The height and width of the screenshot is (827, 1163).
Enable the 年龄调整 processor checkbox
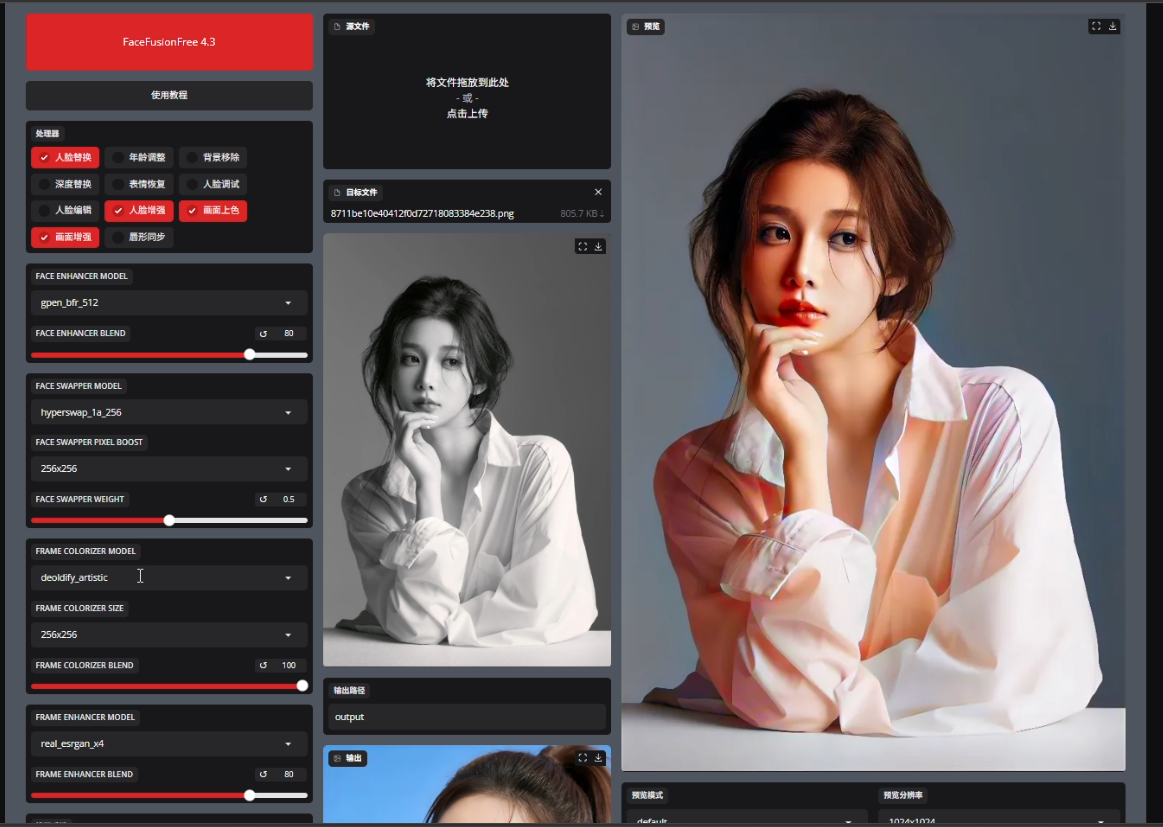(x=119, y=158)
